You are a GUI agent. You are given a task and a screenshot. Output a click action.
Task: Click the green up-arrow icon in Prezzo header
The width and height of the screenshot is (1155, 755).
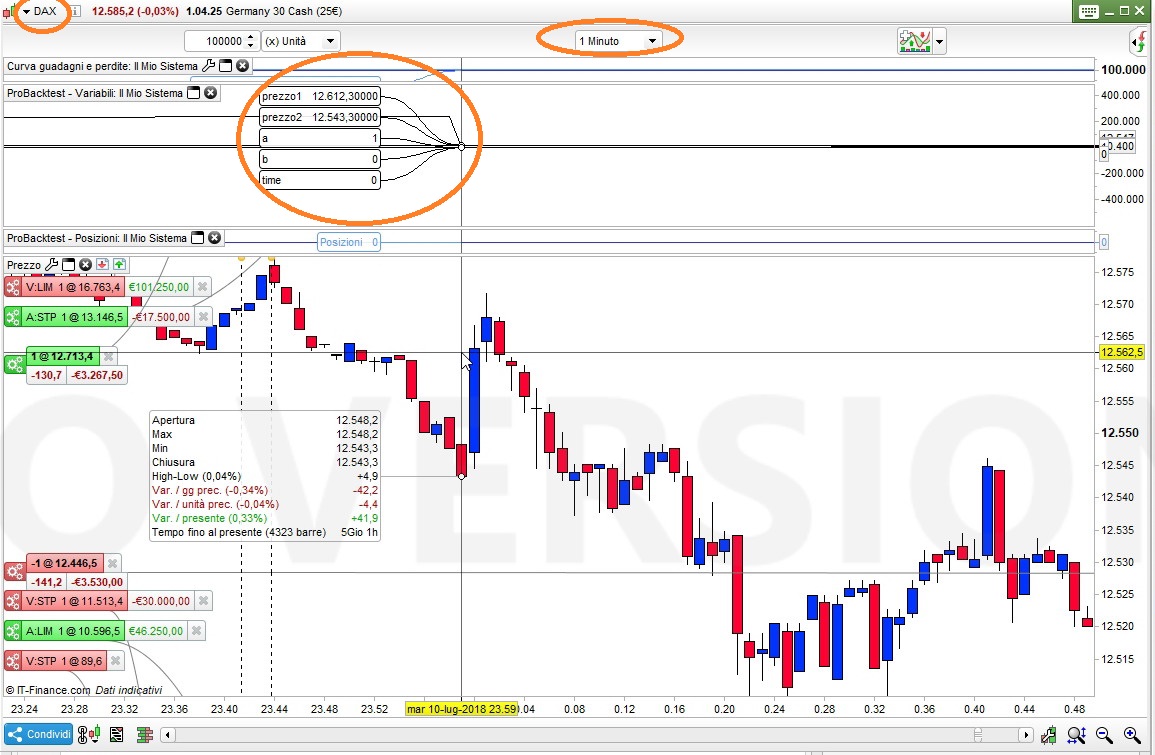[119, 264]
